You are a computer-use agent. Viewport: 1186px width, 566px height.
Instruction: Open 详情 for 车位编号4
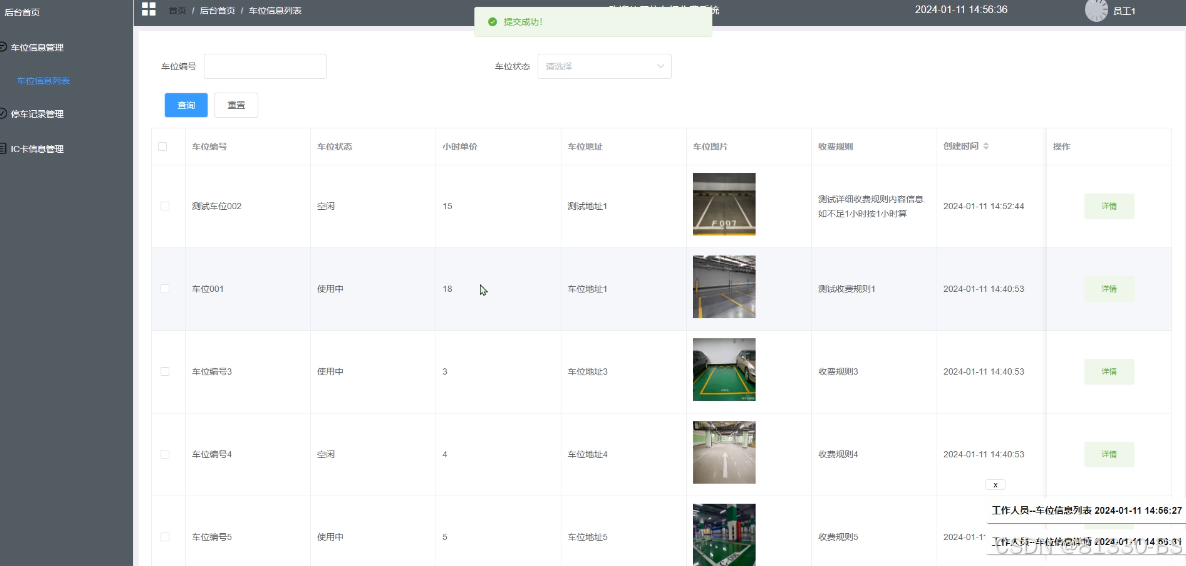[1109, 454]
